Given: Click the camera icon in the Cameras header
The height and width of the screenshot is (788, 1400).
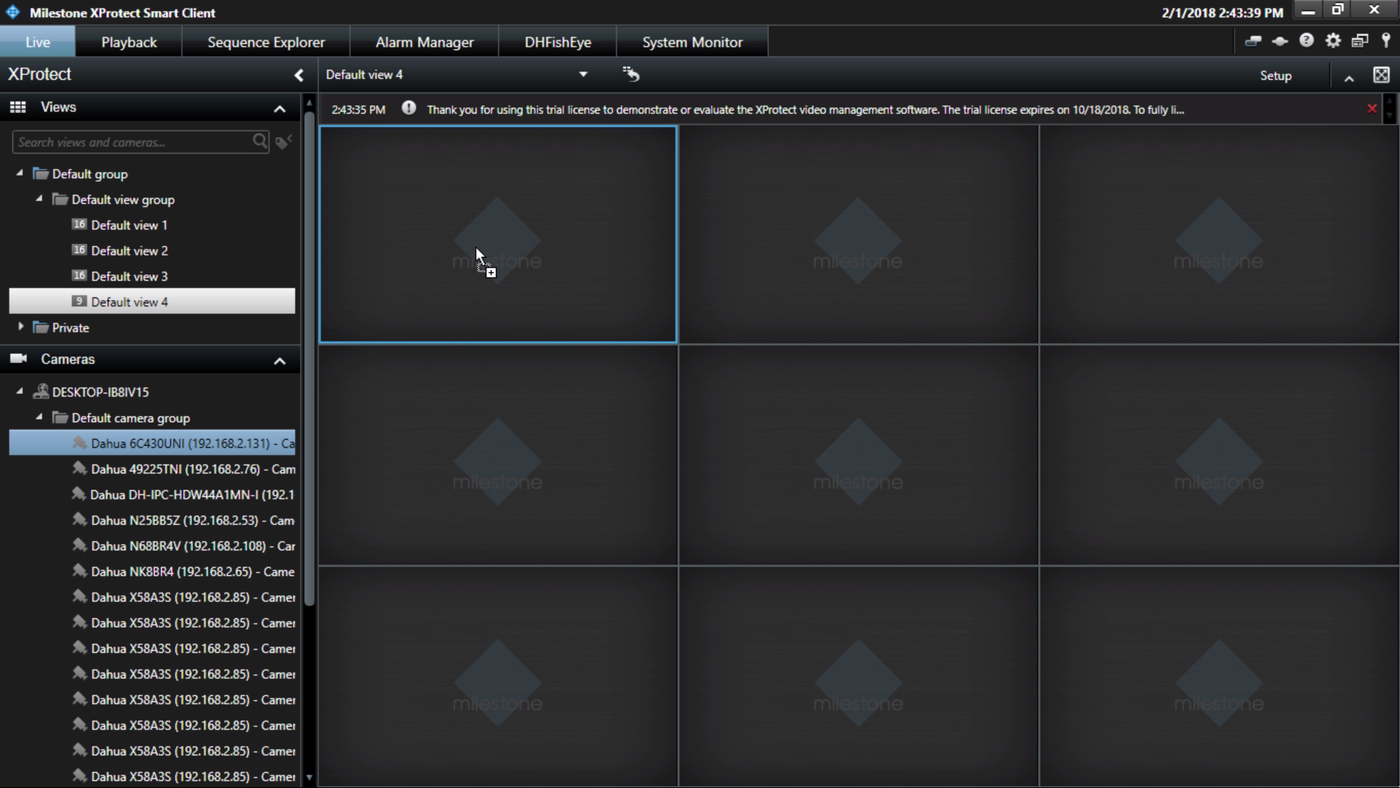Looking at the screenshot, I should pos(18,359).
